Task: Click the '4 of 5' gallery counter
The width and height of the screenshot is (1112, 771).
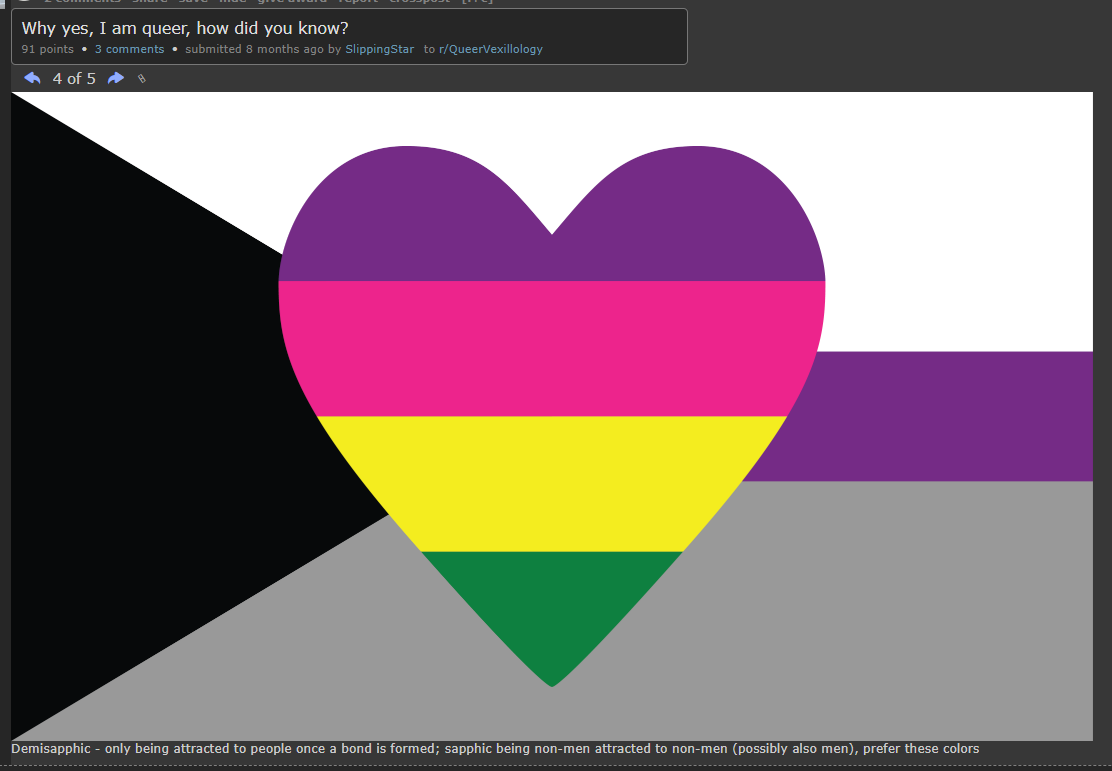Action: [x=74, y=78]
